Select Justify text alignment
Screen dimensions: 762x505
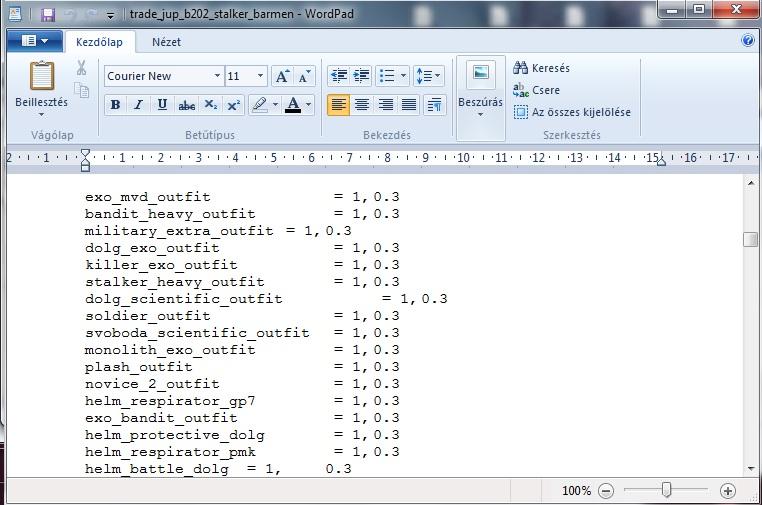click(x=409, y=104)
